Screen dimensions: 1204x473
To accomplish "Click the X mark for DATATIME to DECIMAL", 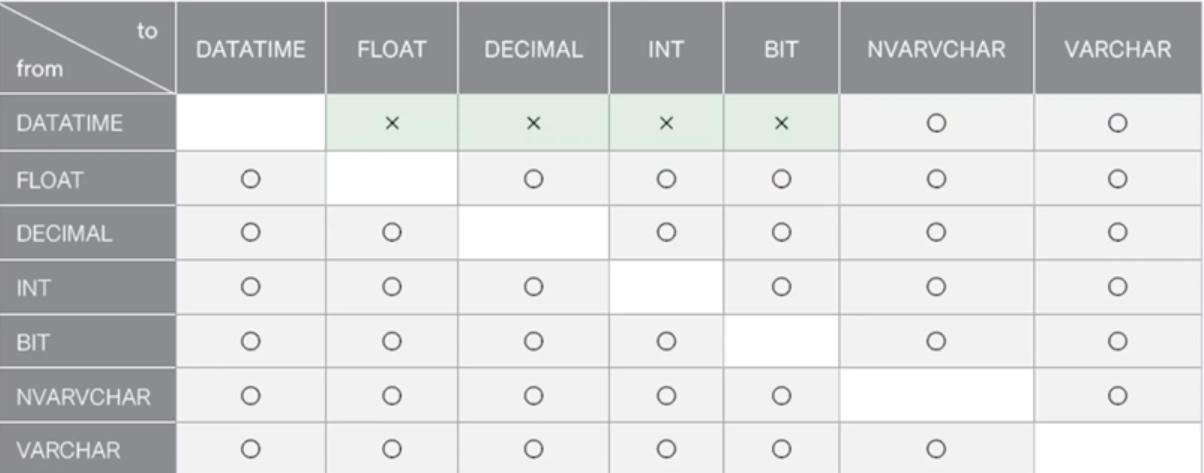I will 533,124.
